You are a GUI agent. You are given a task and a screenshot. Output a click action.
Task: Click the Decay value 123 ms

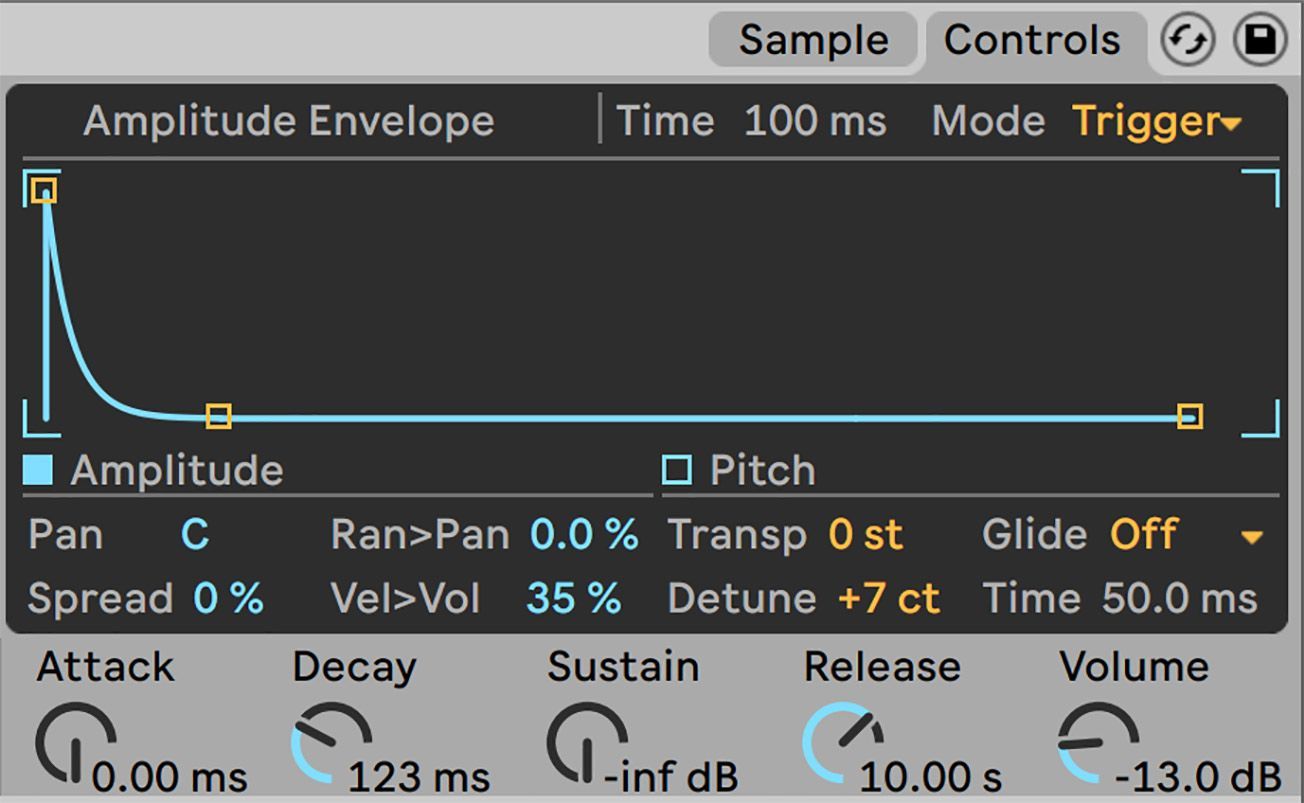(420, 776)
